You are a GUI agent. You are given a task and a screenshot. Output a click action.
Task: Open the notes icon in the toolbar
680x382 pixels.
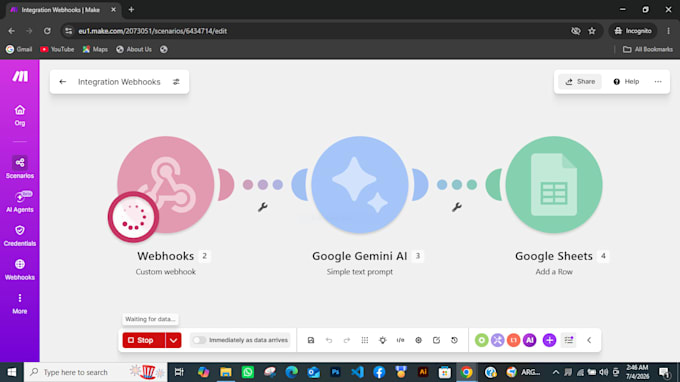tap(436, 340)
